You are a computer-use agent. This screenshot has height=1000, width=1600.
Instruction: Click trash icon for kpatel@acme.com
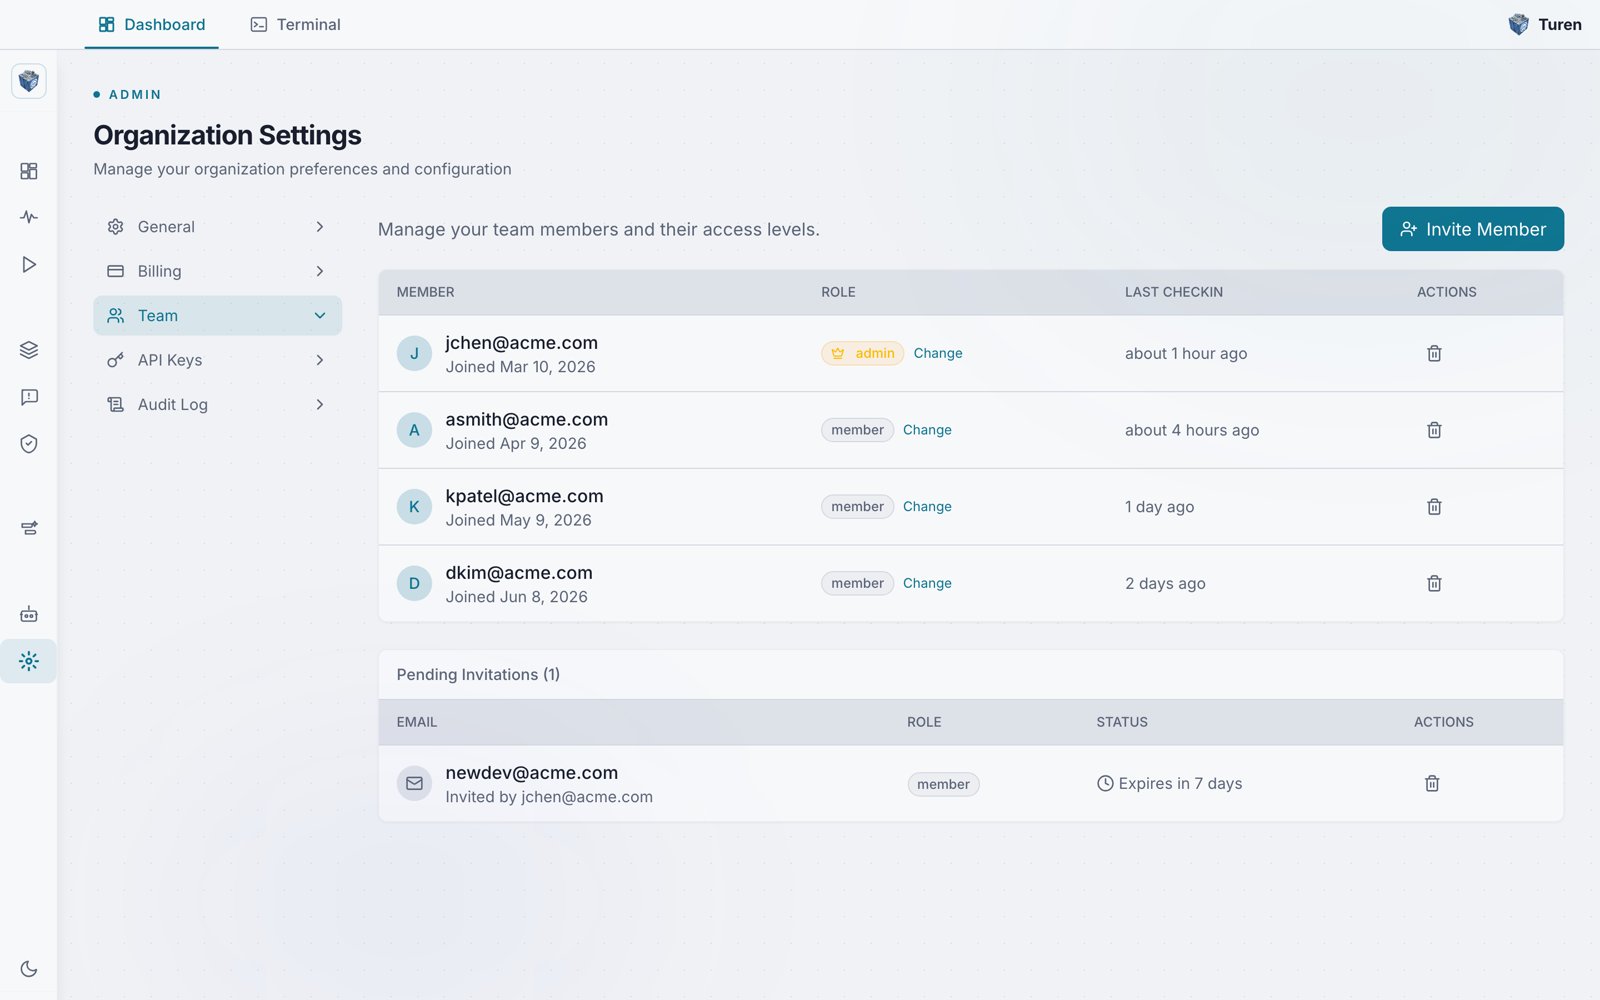1434,506
